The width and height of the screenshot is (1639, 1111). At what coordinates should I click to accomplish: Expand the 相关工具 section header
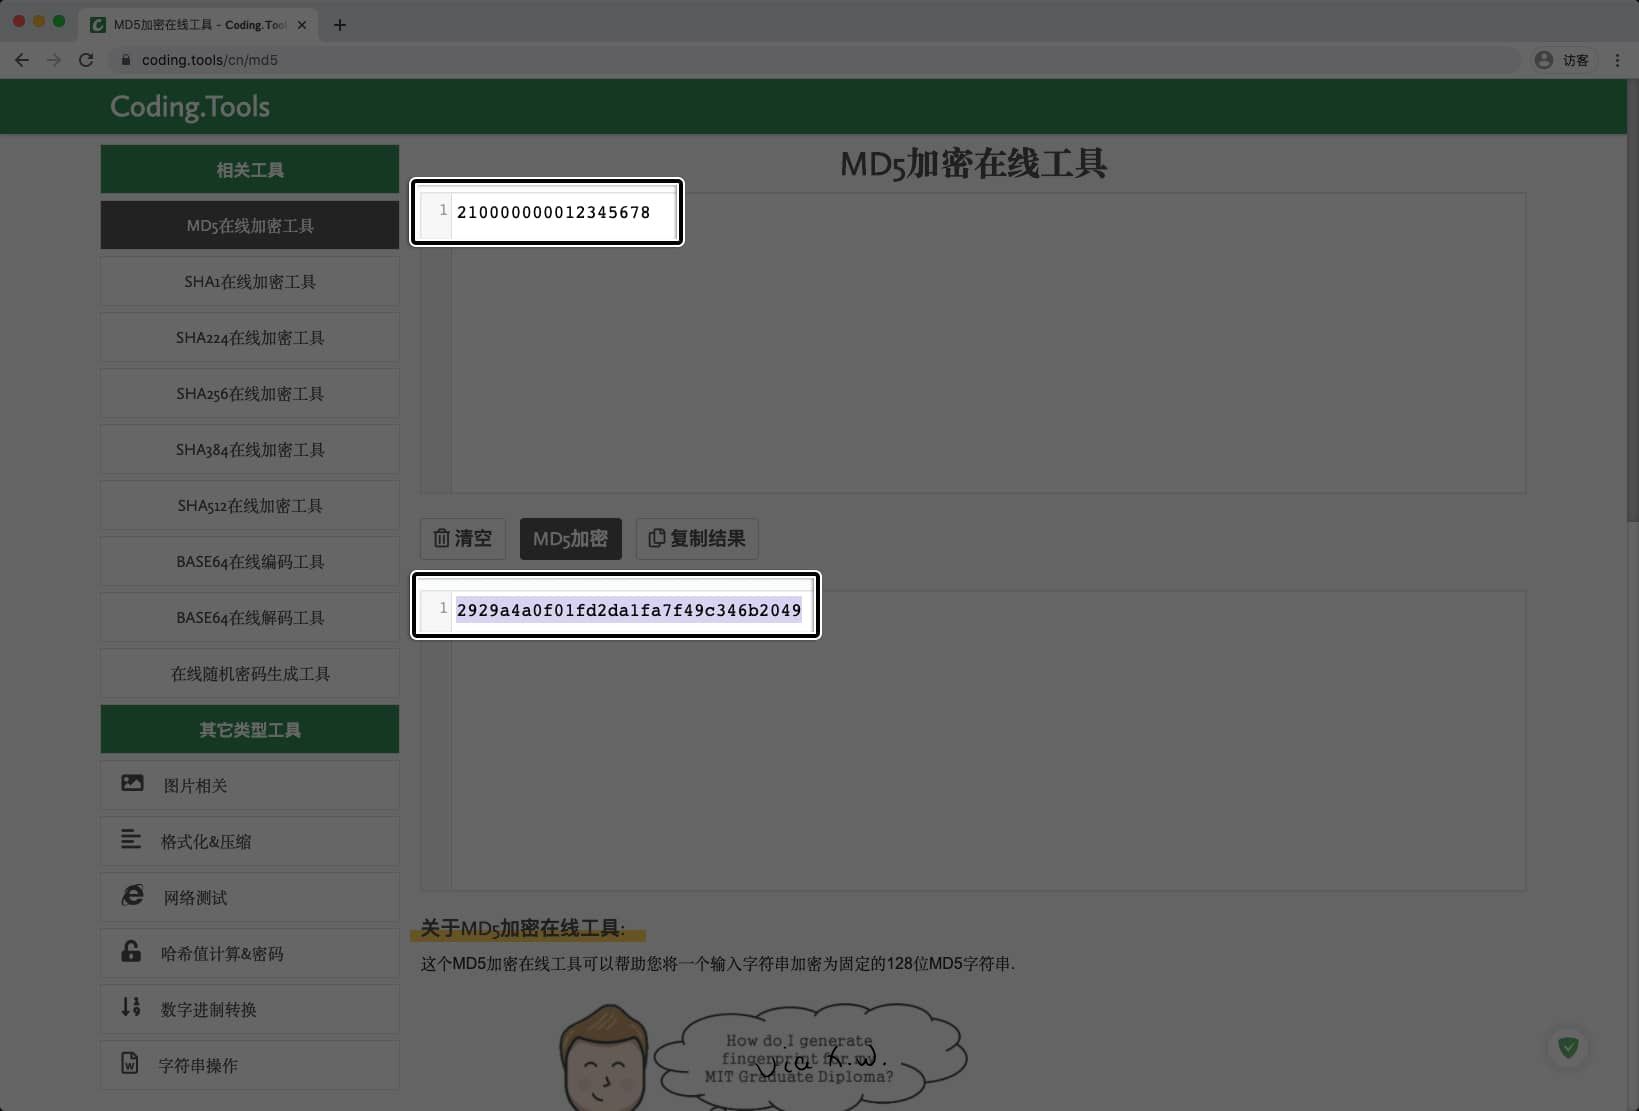249,169
